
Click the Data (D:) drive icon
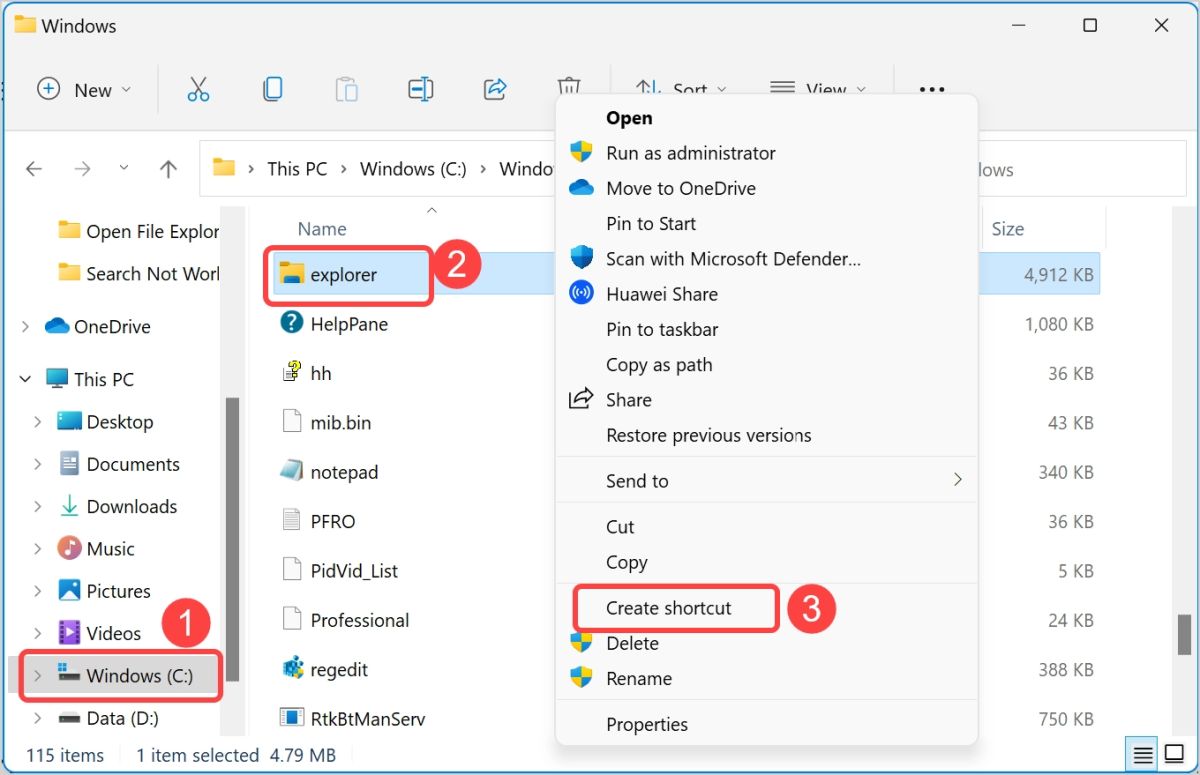(69, 717)
